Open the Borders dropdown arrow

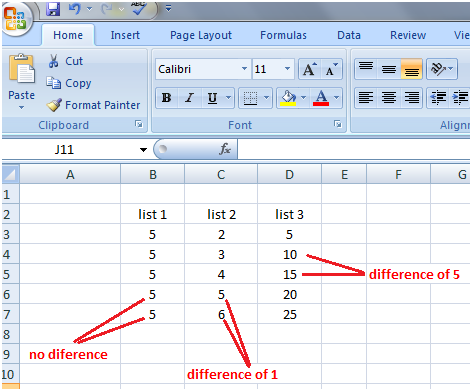[x=266, y=98]
